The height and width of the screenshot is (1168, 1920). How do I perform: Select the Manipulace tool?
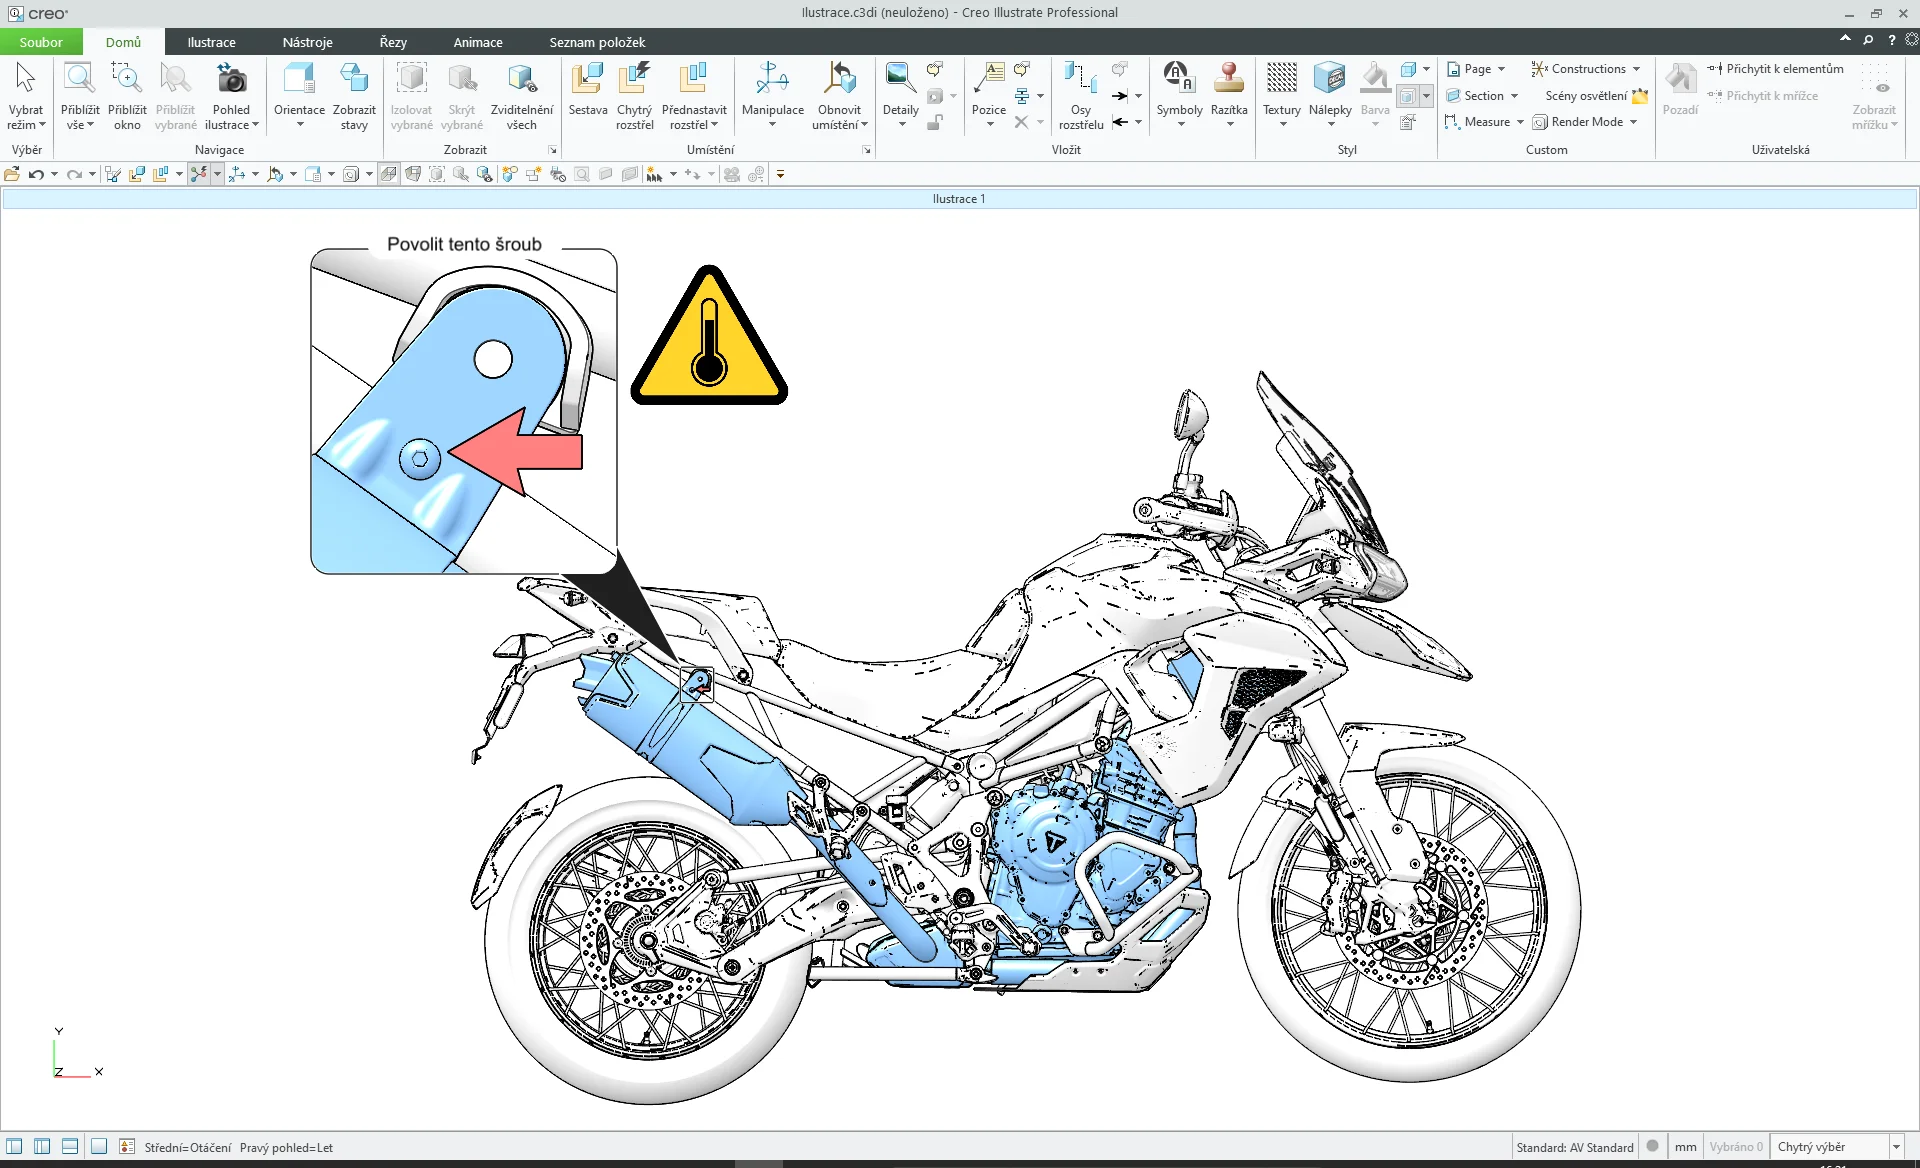click(x=772, y=95)
